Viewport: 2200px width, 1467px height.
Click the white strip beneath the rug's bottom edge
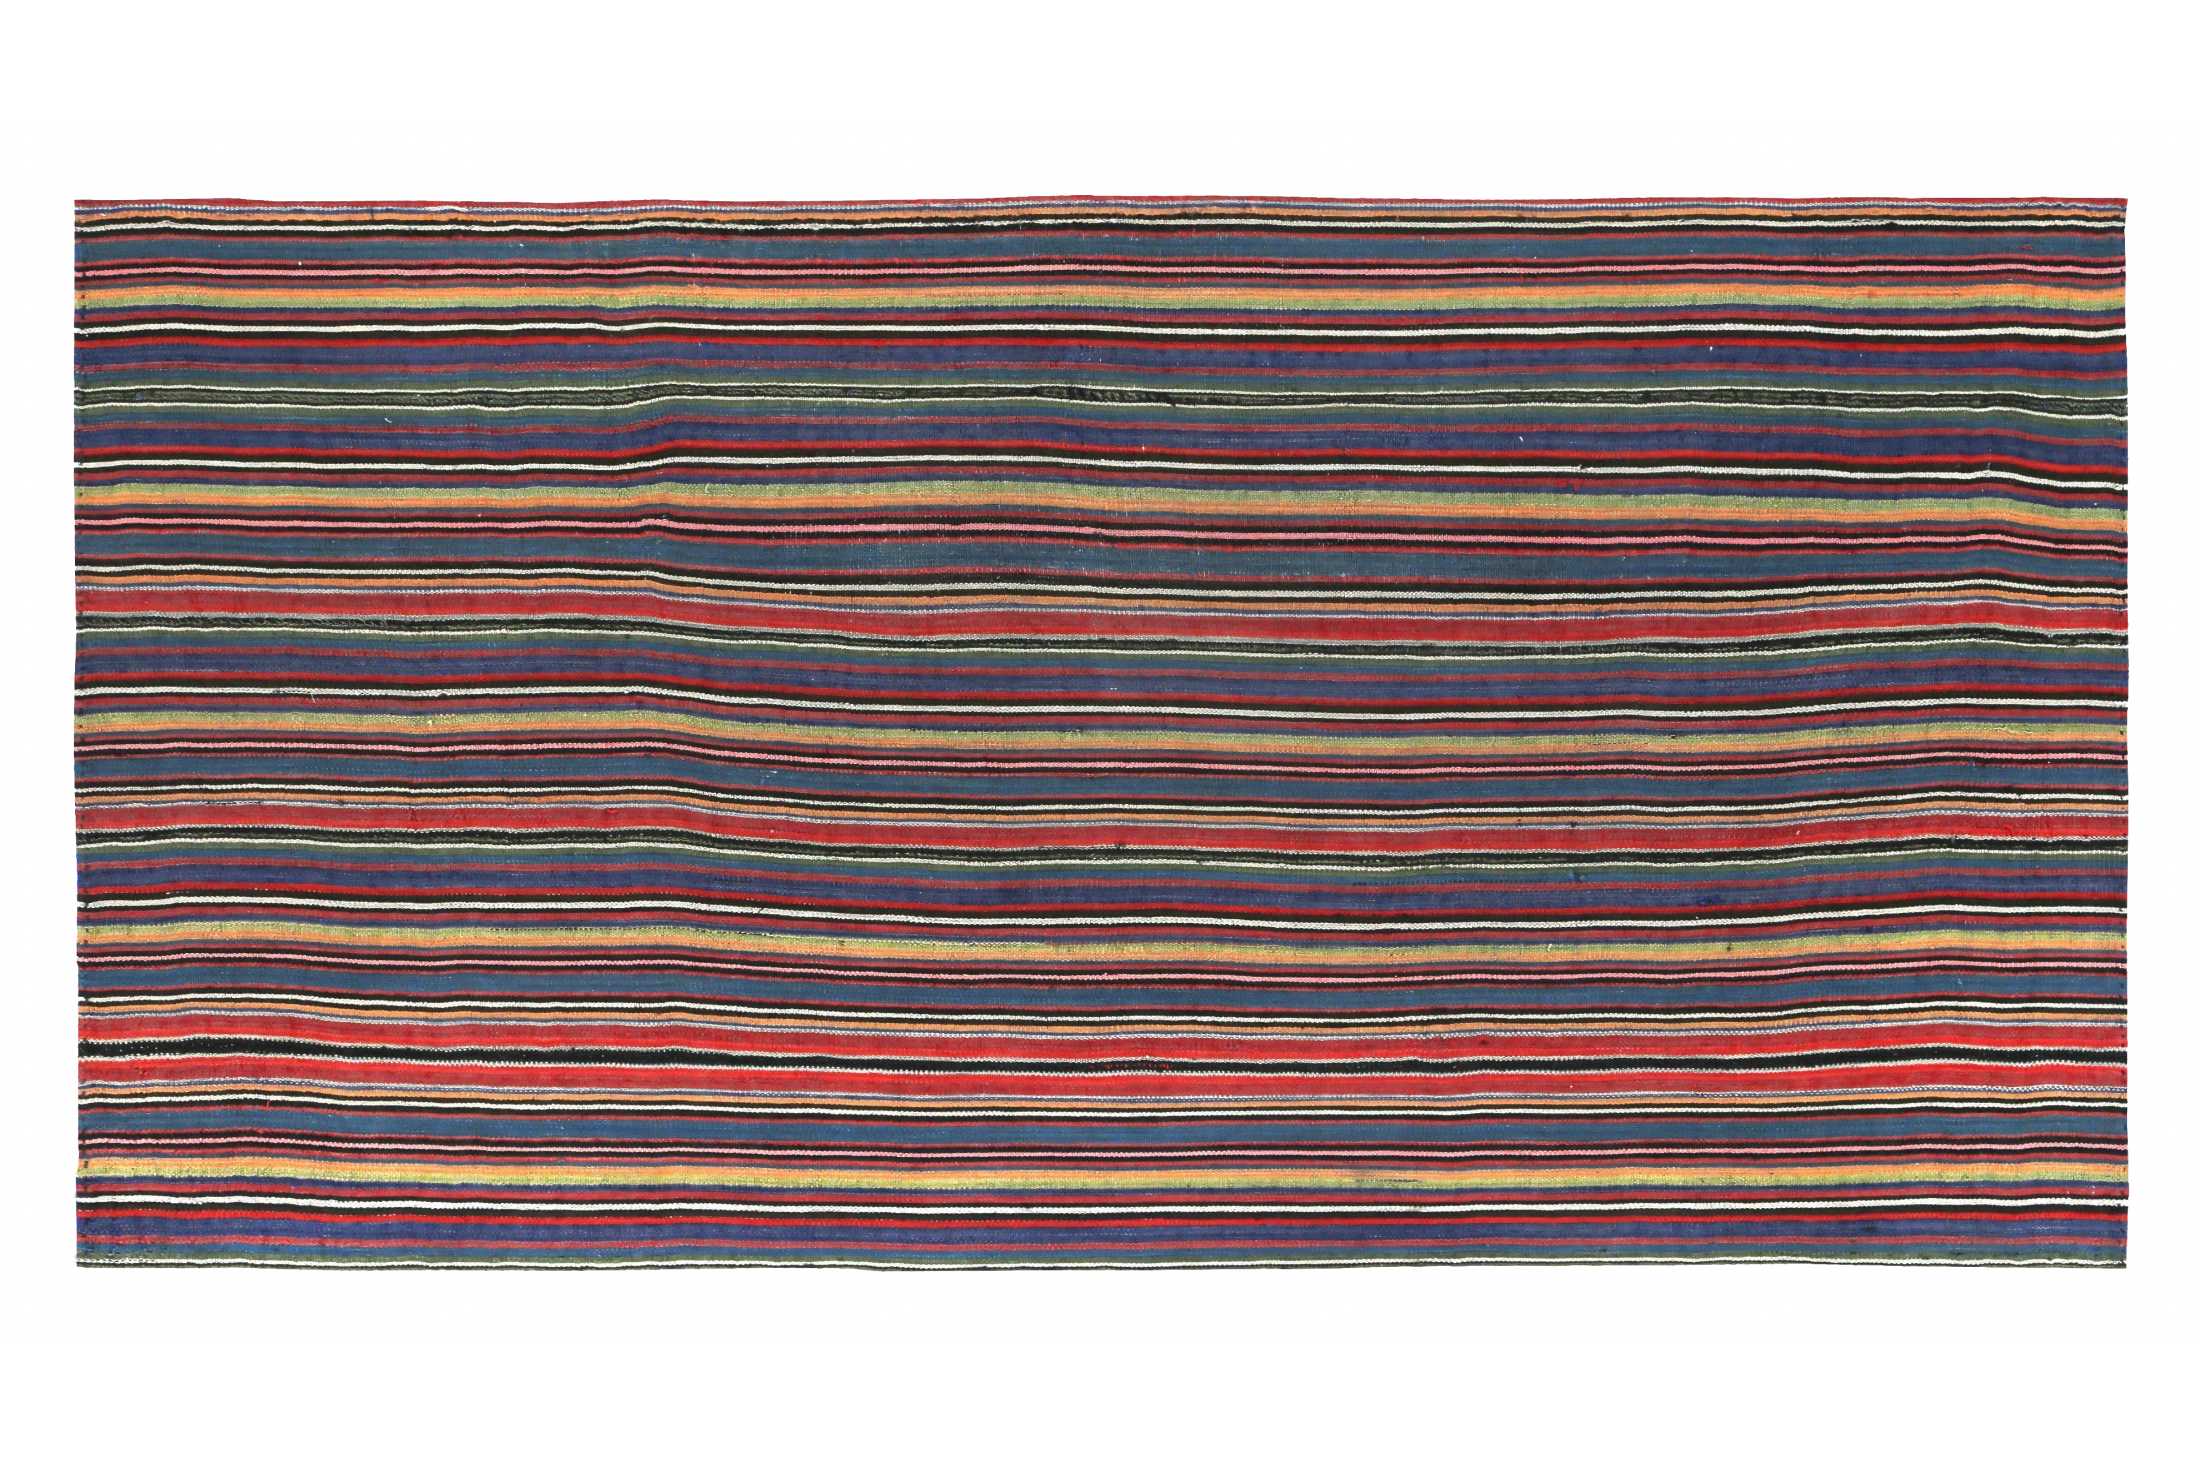[1100, 1310]
